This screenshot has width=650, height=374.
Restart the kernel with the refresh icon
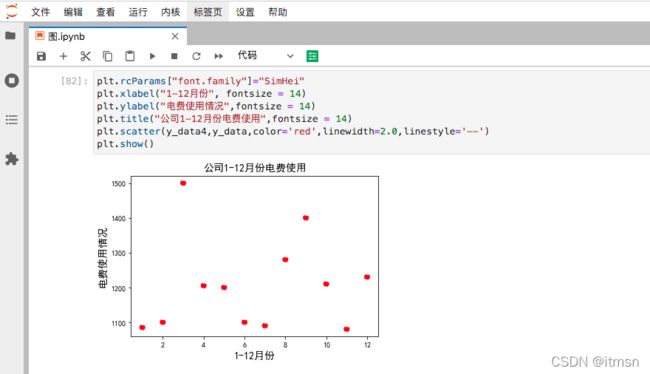196,56
